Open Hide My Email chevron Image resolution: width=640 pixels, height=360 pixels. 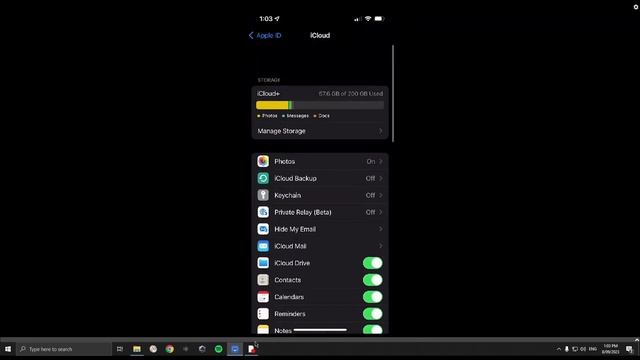coord(380,229)
